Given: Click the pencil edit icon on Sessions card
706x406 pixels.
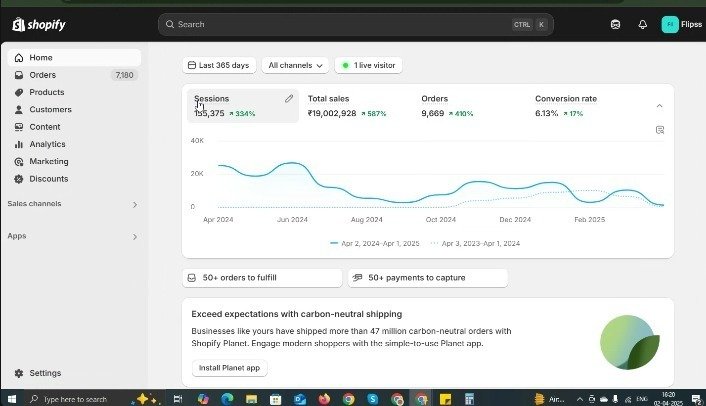Looking at the screenshot, I should 289,99.
